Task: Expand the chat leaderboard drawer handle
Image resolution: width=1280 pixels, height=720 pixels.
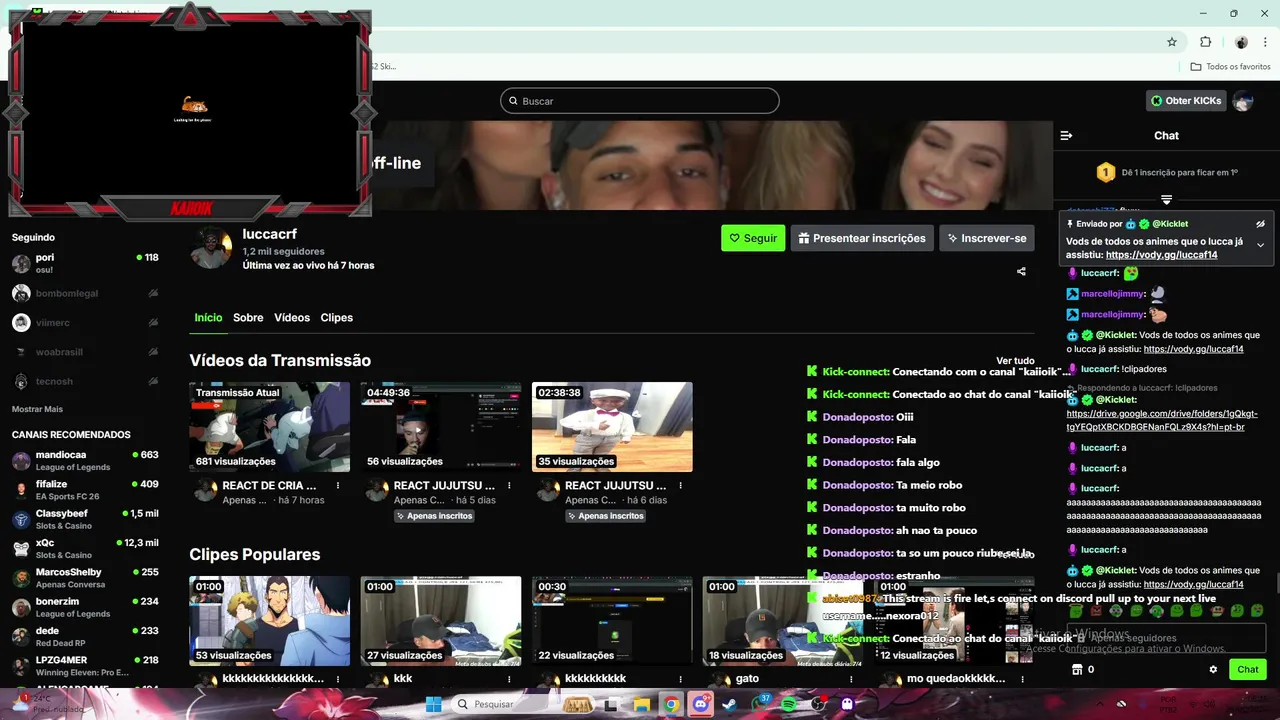Action: click(x=1166, y=200)
